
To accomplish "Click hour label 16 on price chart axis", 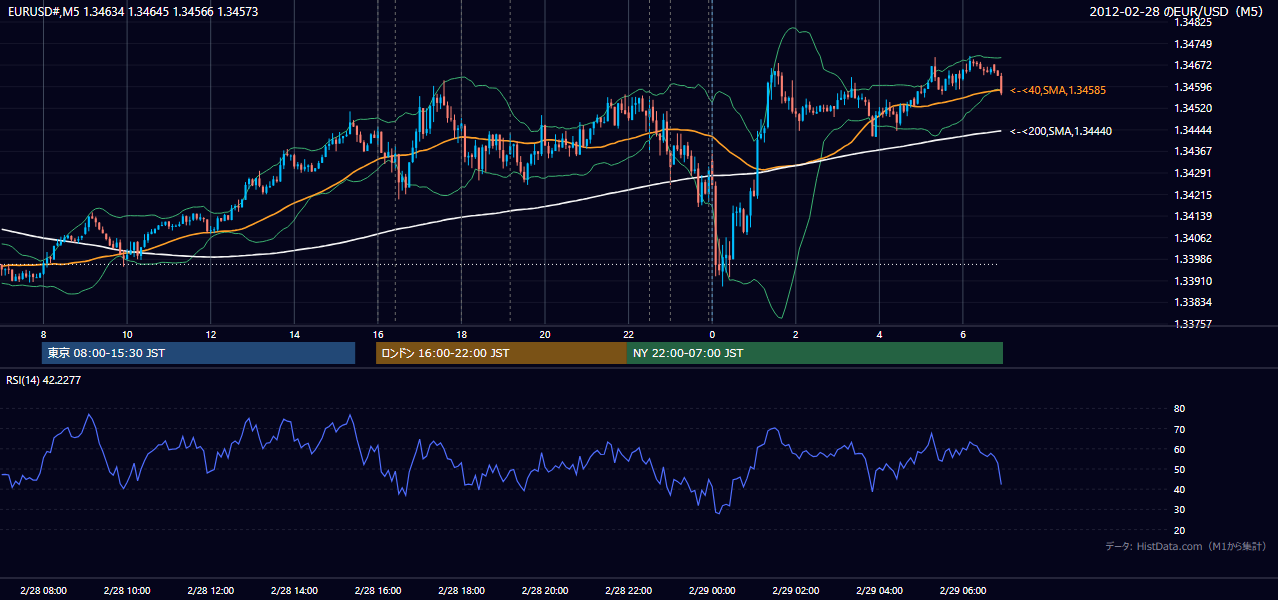I will click(377, 334).
